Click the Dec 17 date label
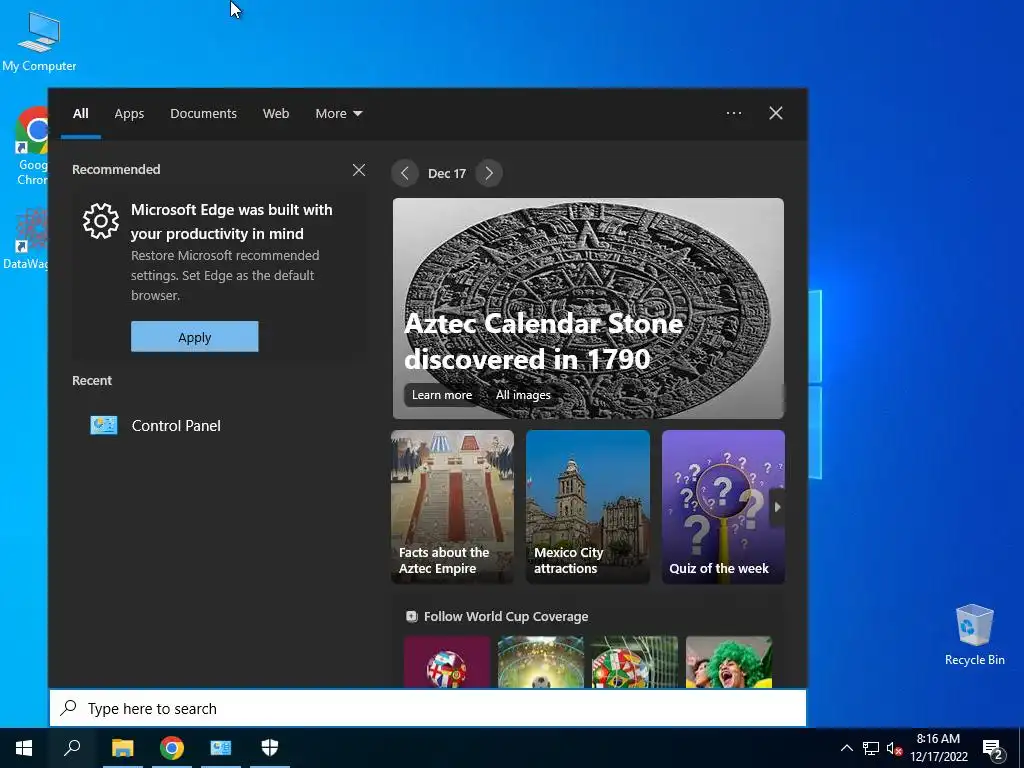This screenshot has height=768, width=1024. [x=447, y=173]
